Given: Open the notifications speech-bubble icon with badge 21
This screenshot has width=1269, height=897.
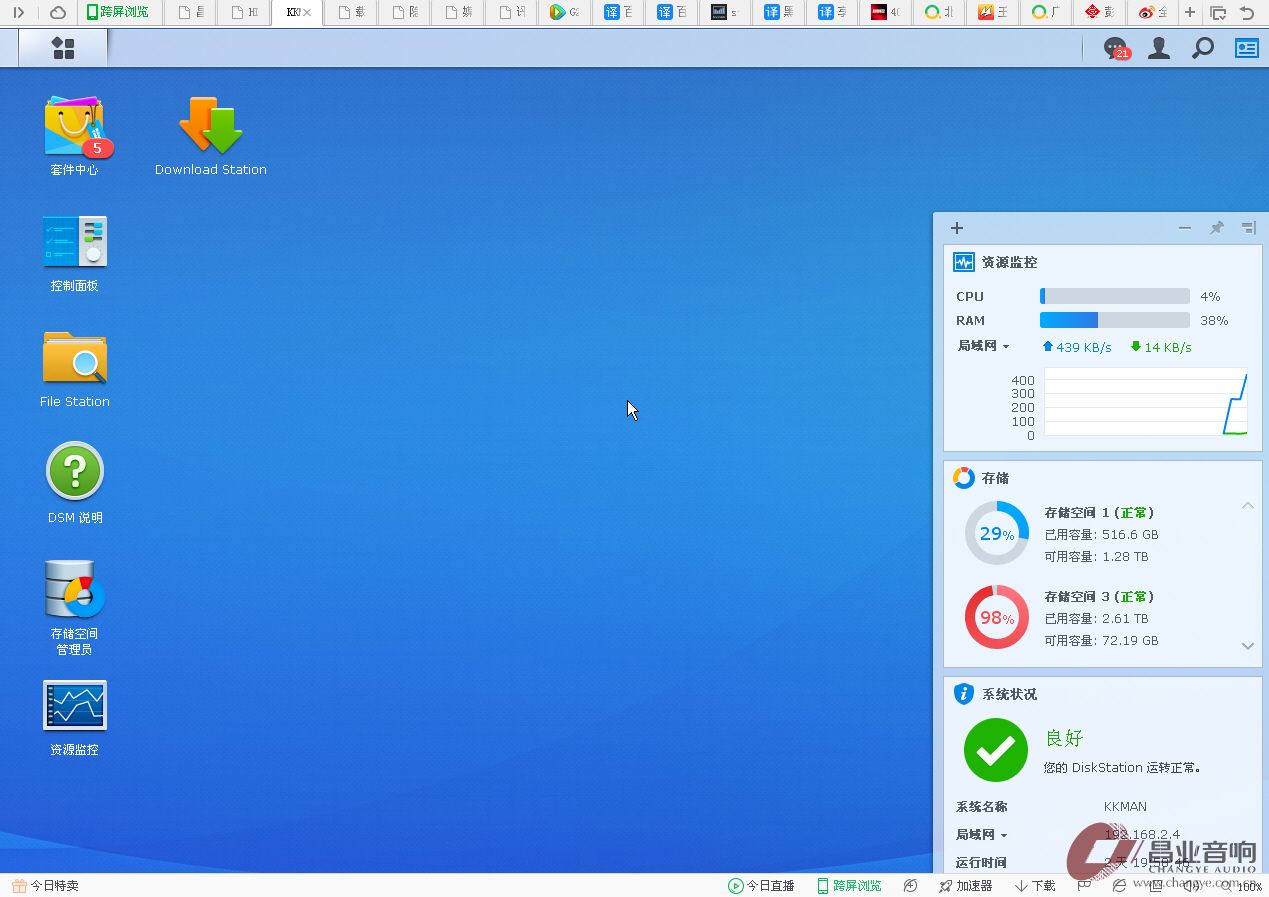Looking at the screenshot, I should tap(1115, 48).
